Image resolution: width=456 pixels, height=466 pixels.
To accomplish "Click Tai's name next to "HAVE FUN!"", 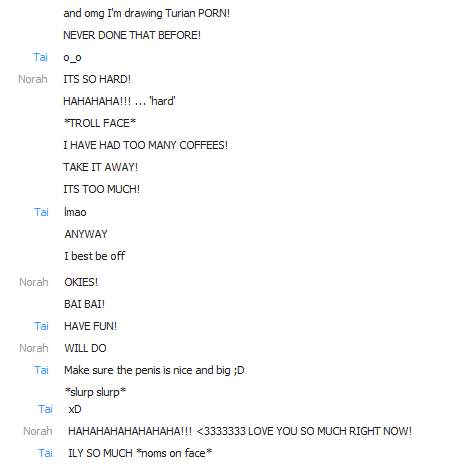I will [41, 326].
